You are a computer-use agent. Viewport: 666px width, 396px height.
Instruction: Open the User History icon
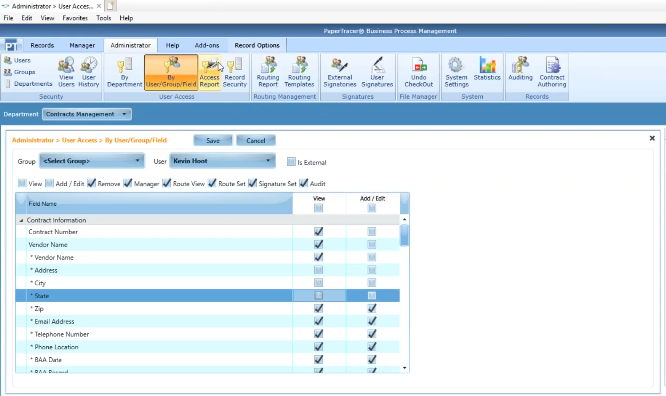tap(88, 72)
